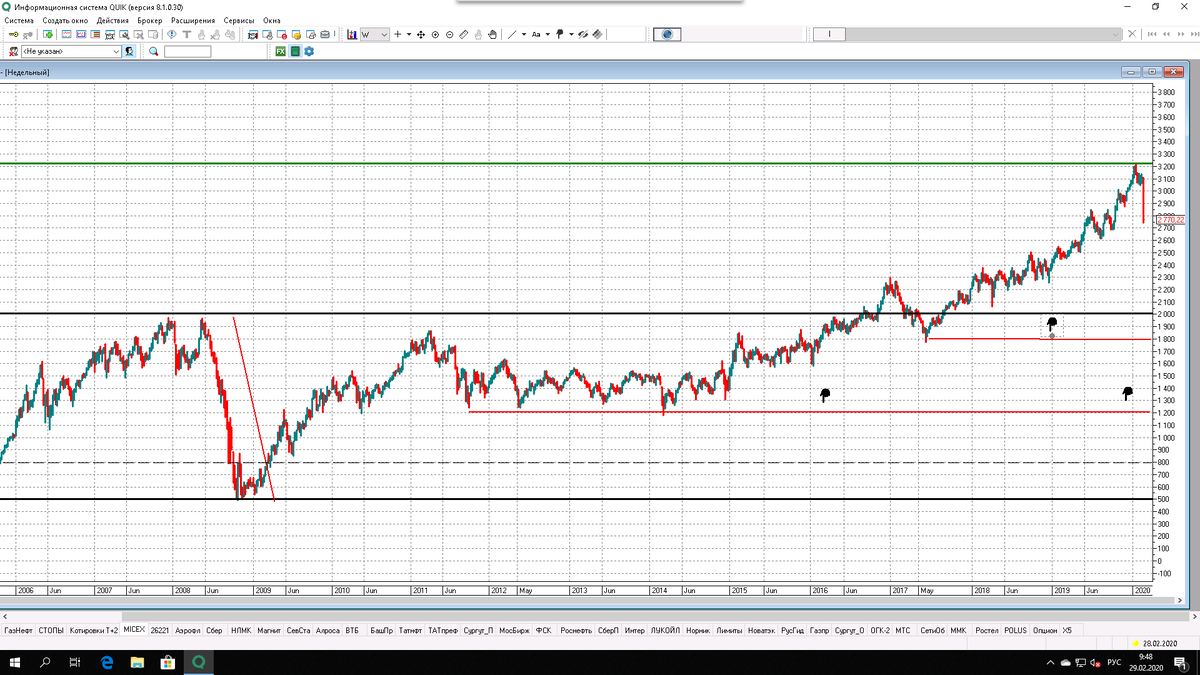Click the red-cross account icon
Screen dimensions: 1200x675
(14, 51)
